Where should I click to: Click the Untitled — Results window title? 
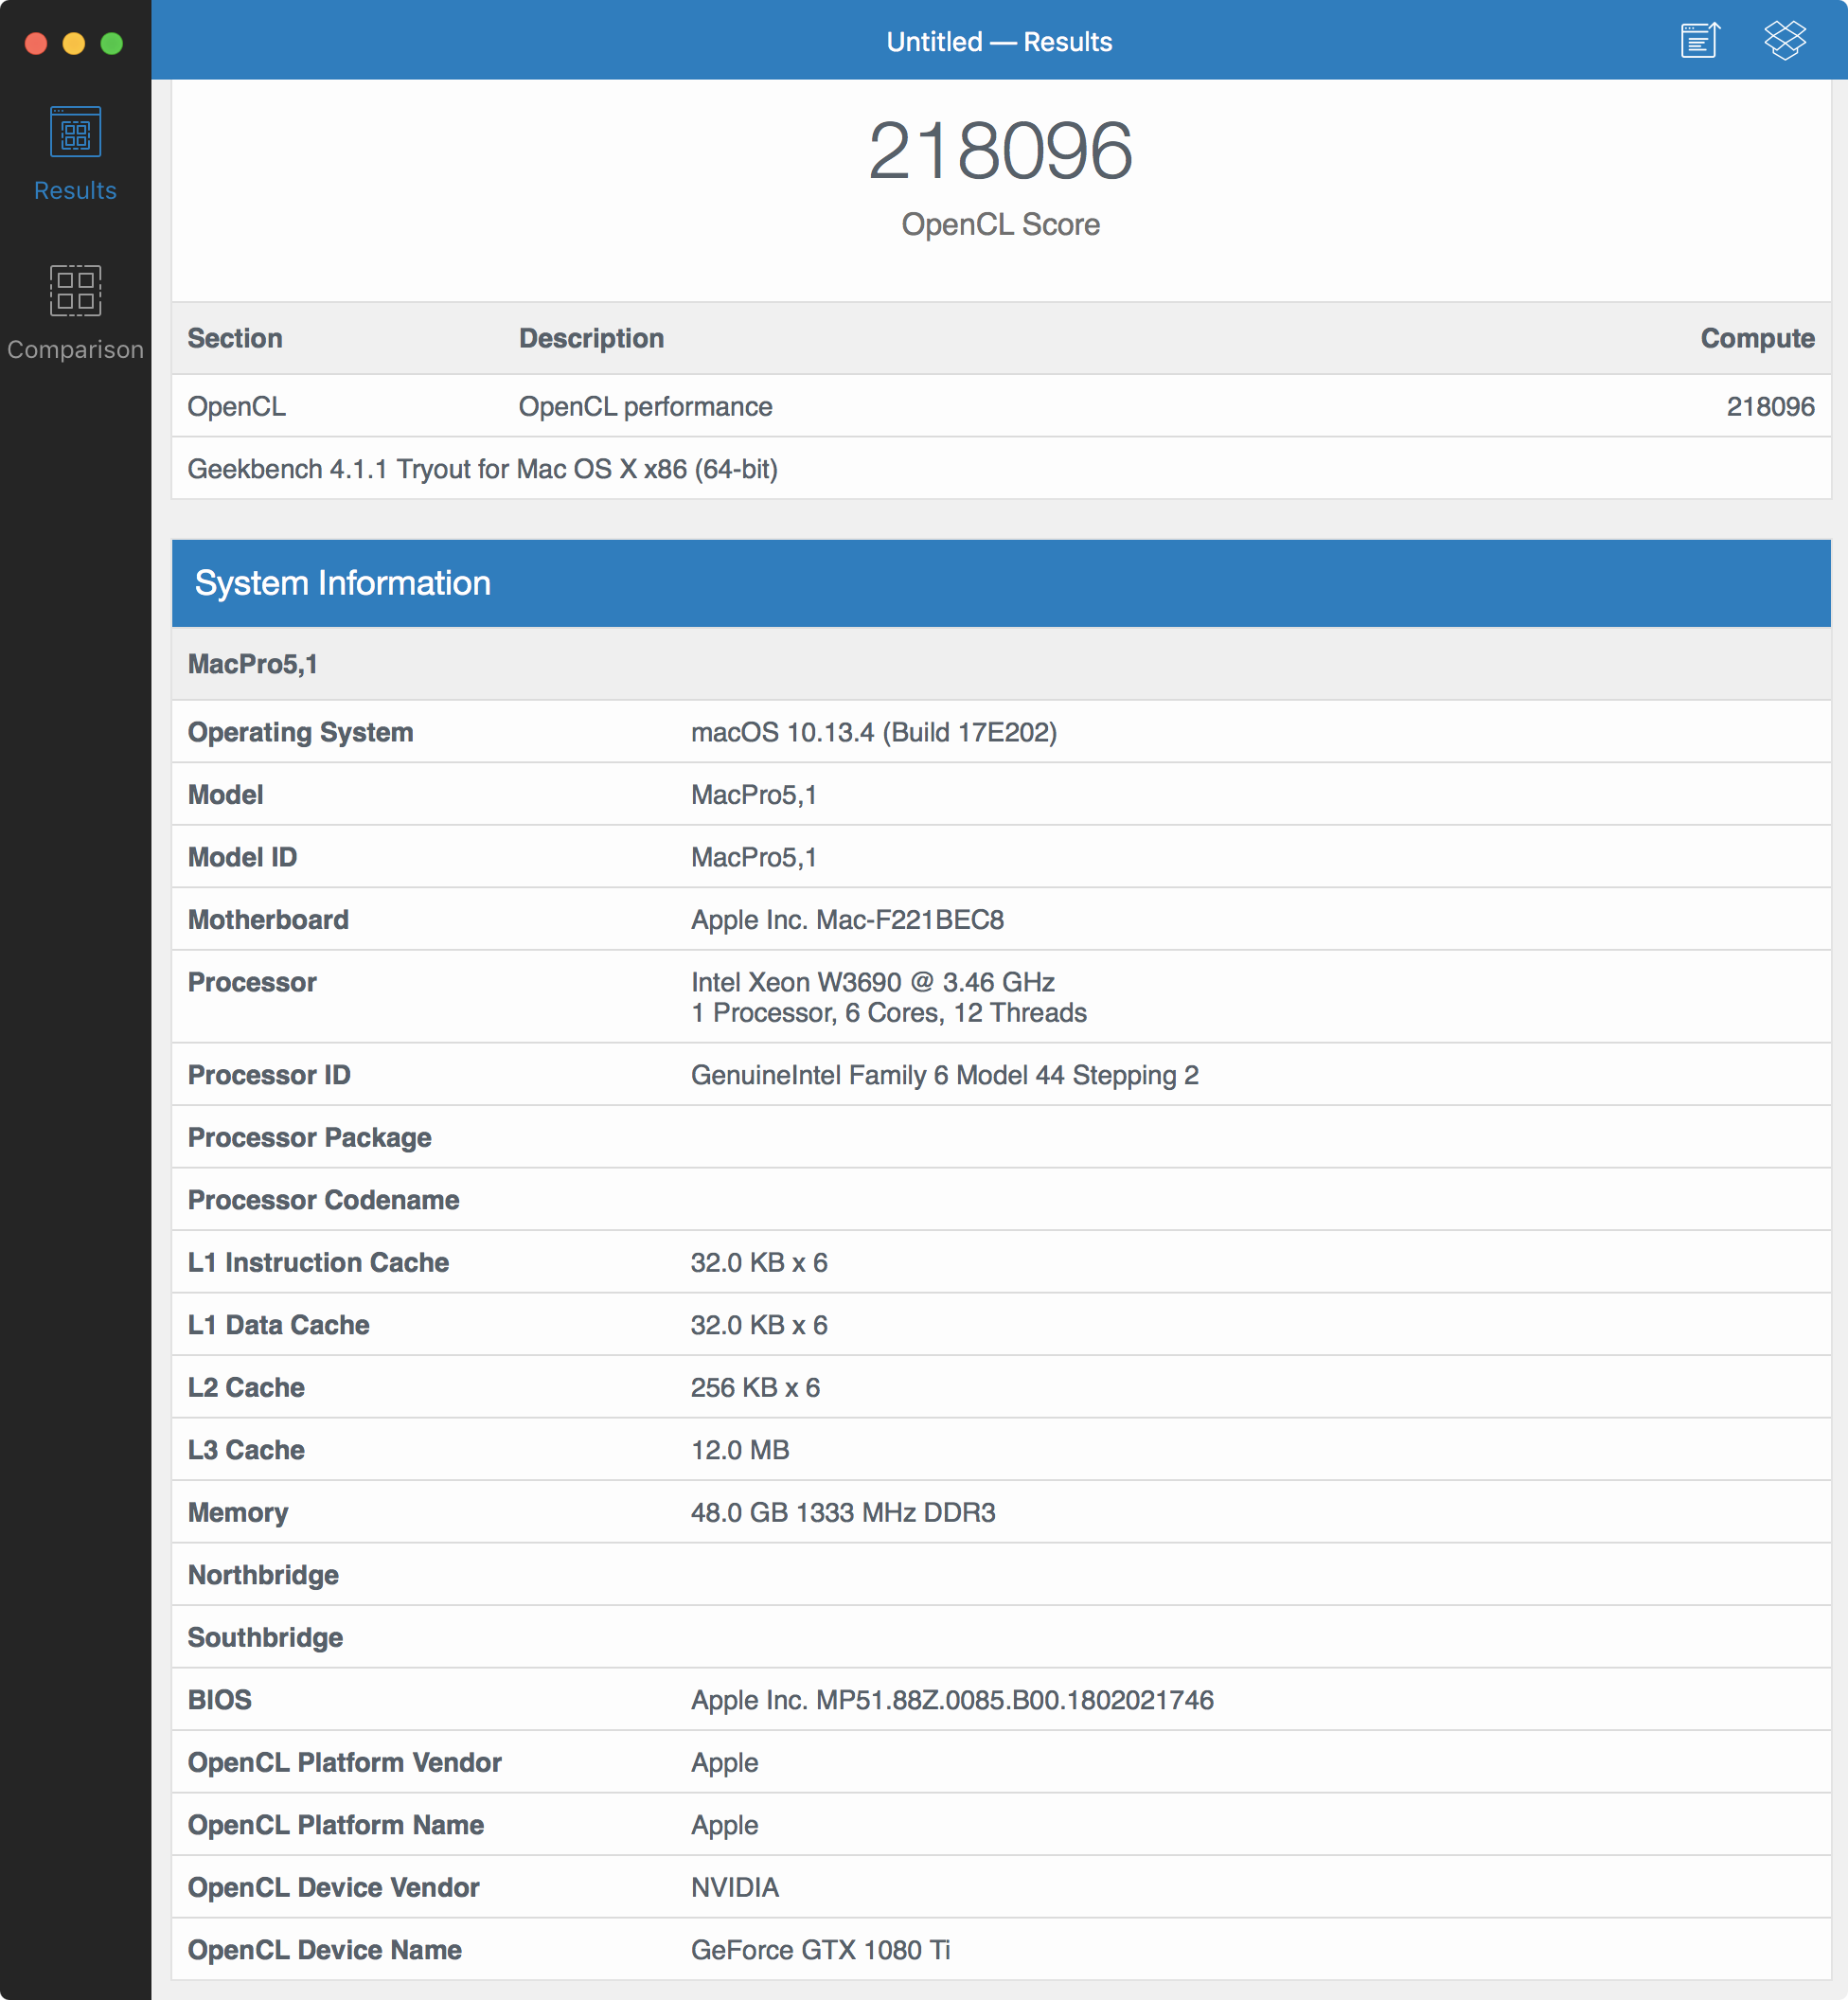[998, 42]
